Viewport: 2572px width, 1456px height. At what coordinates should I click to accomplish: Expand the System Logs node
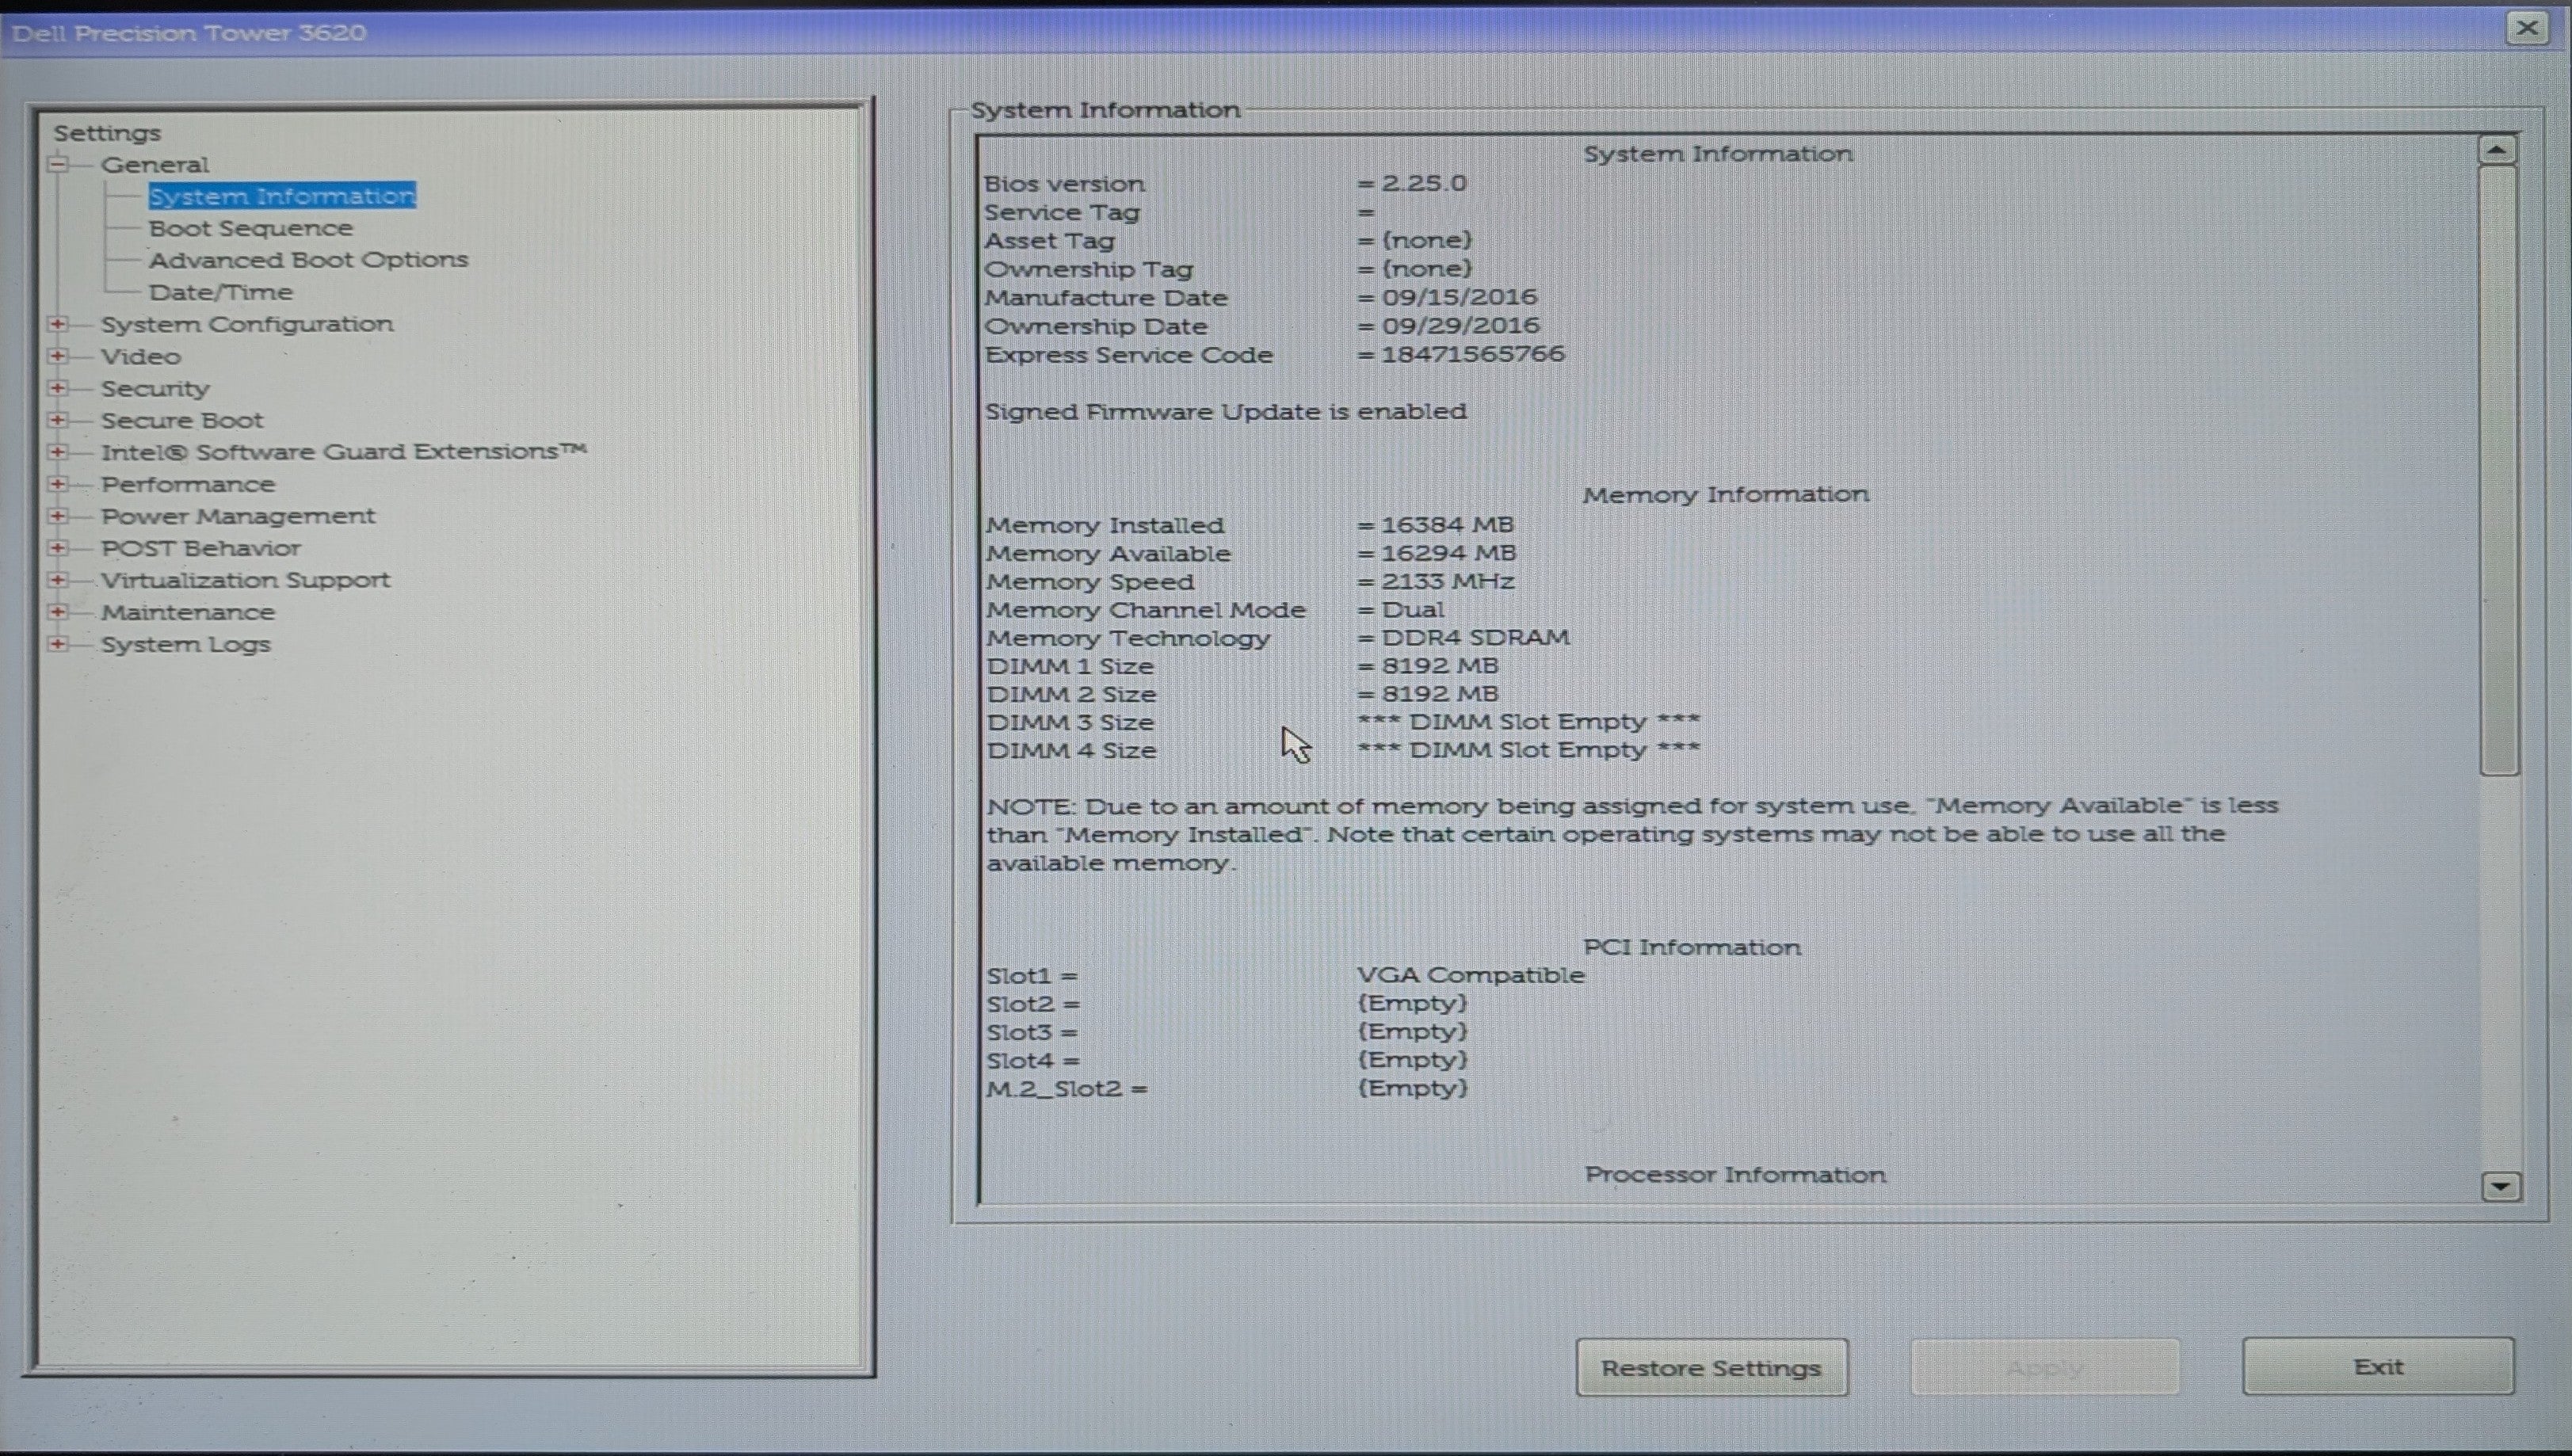[58, 644]
